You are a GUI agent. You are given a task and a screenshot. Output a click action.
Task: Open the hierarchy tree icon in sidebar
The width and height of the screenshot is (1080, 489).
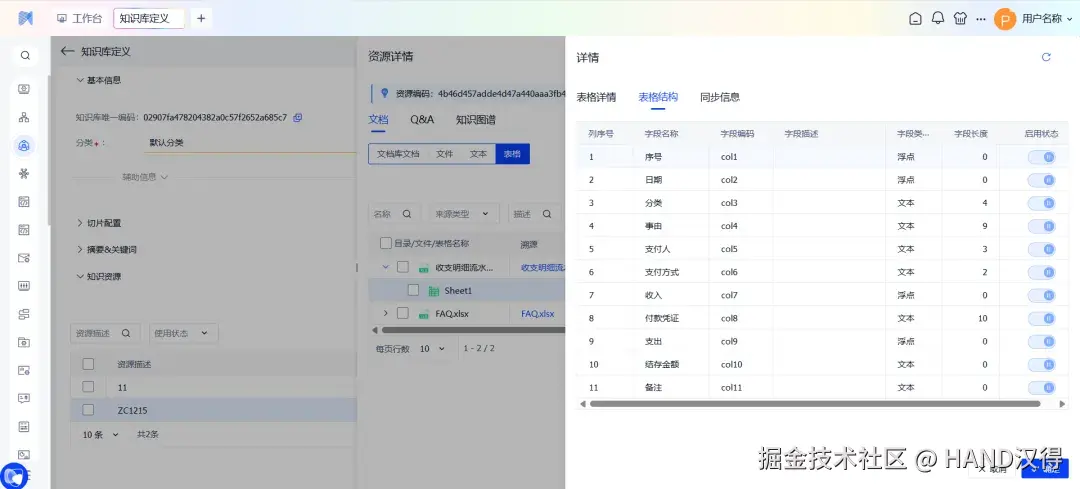[24, 117]
